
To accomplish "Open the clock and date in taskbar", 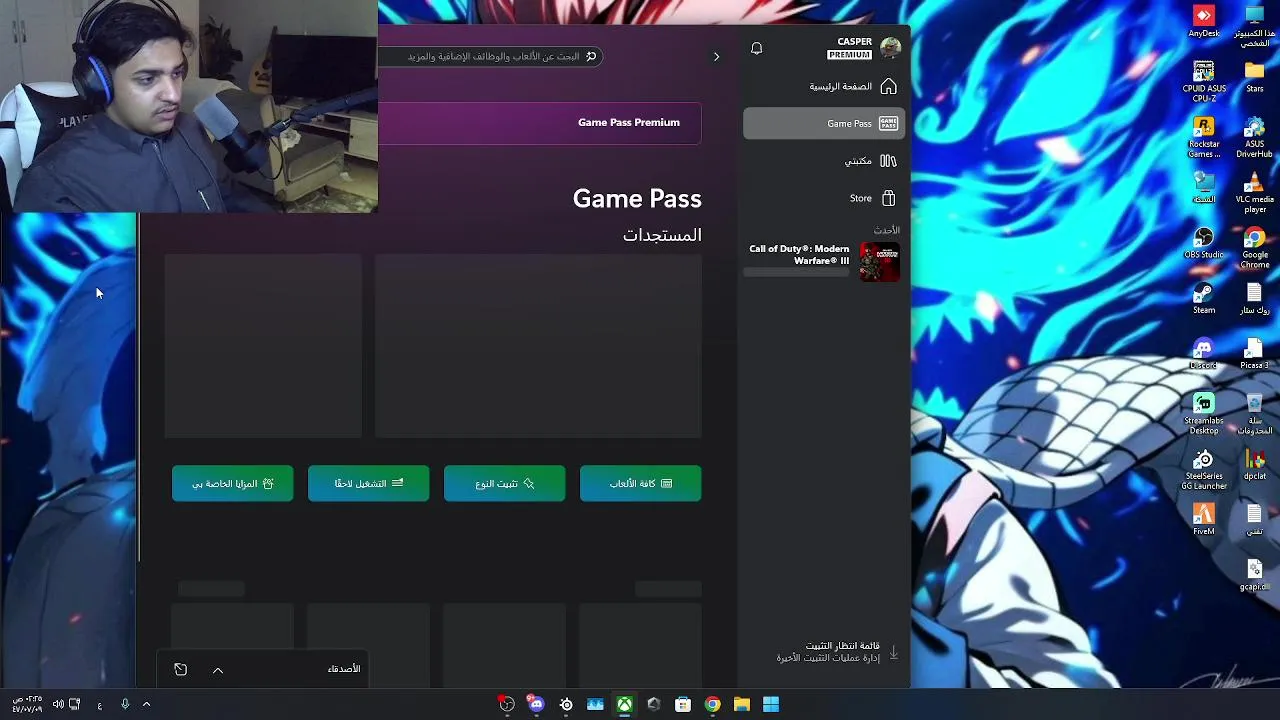I will (x=27, y=704).
